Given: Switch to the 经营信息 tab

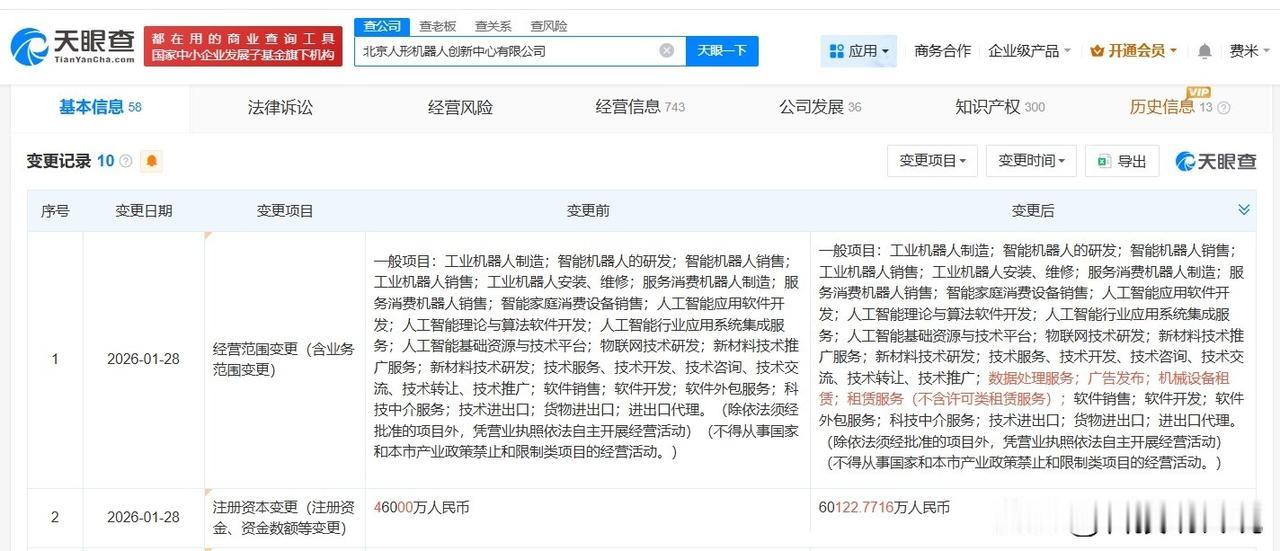Looking at the screenshot, I should pos(640,107).
